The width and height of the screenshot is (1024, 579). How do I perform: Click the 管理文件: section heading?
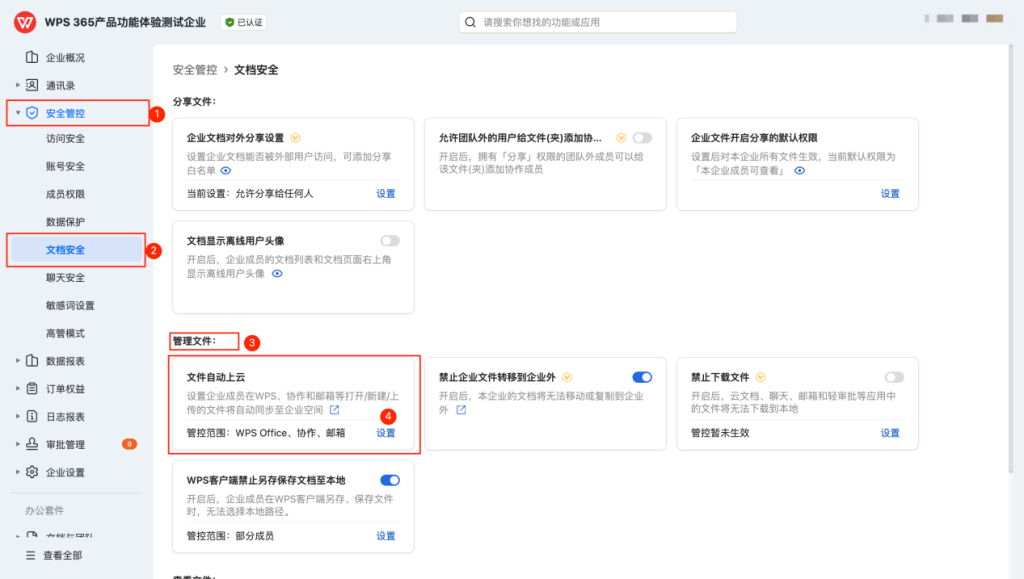(194, 341)
